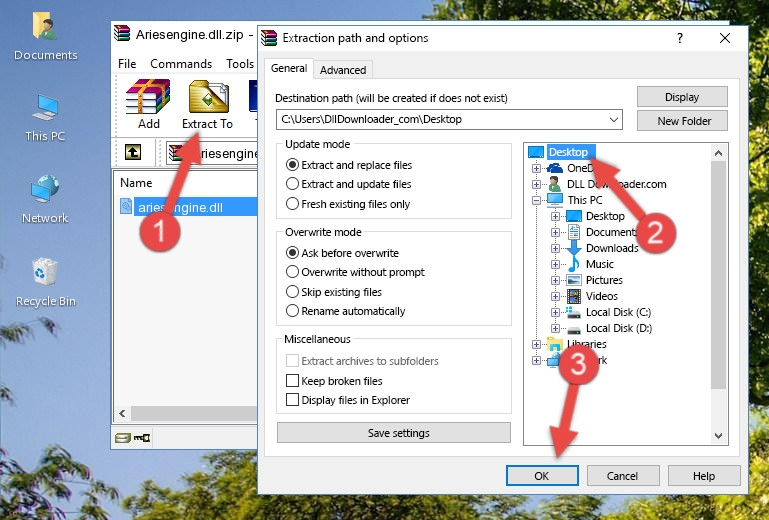
Task: Click the Pictures folder icon
Action: pos(574,280)
